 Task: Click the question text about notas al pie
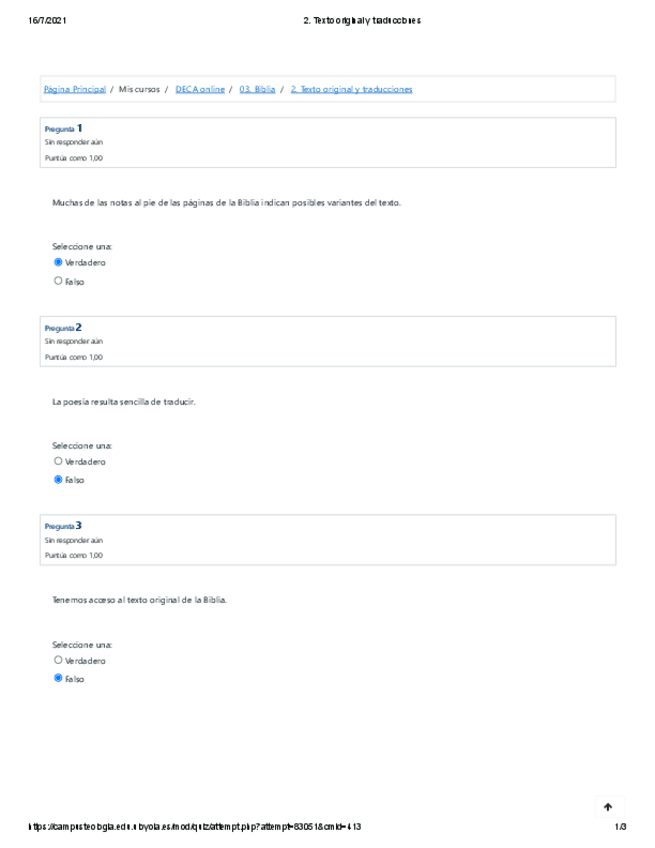coord(226,203)
